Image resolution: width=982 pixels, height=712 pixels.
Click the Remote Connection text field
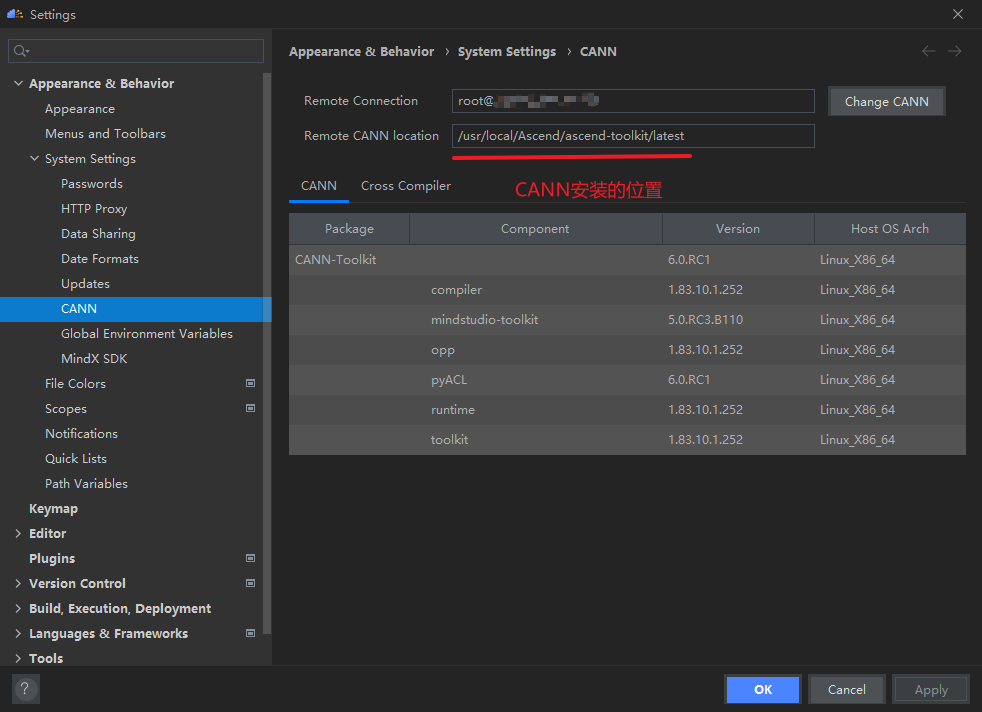click(633, 101)
